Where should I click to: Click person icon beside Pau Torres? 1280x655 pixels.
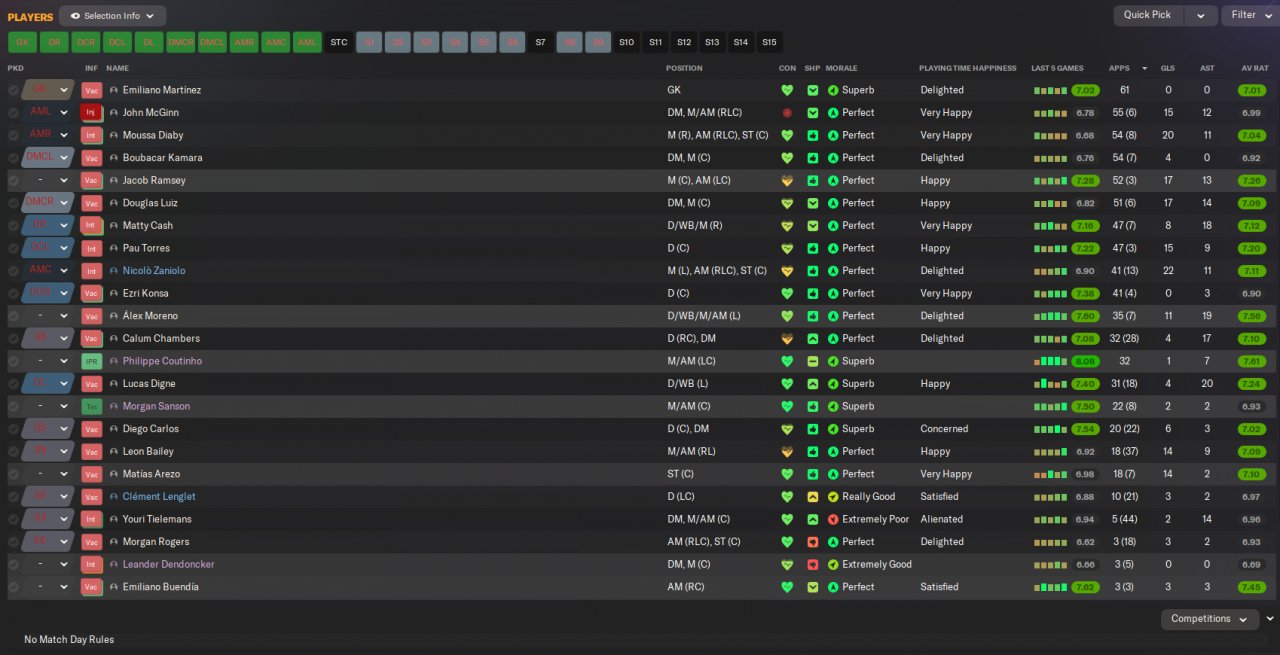point(114,248)
